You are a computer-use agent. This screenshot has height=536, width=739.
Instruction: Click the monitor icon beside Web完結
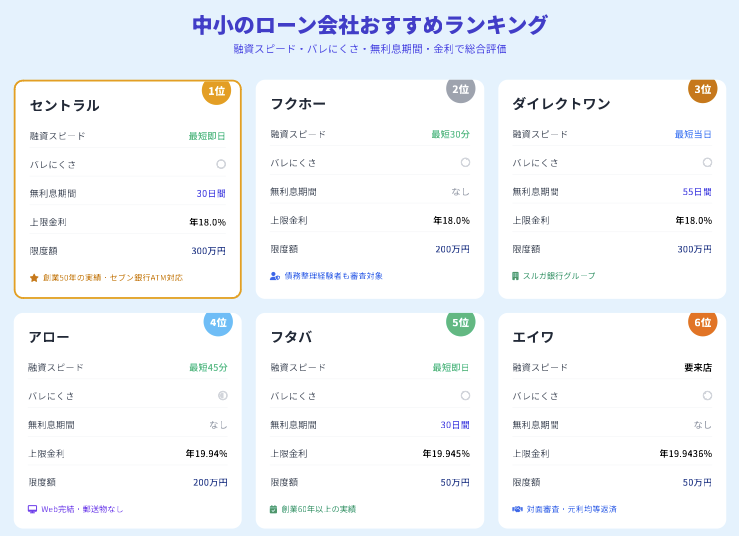pos(32,509)
